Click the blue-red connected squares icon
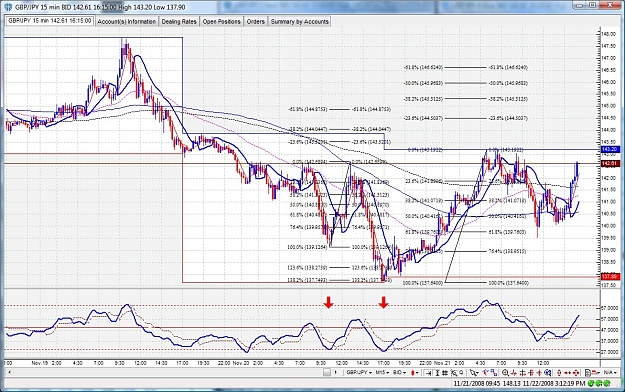Viewport: 625px width, 392px height. pos(494,373)
